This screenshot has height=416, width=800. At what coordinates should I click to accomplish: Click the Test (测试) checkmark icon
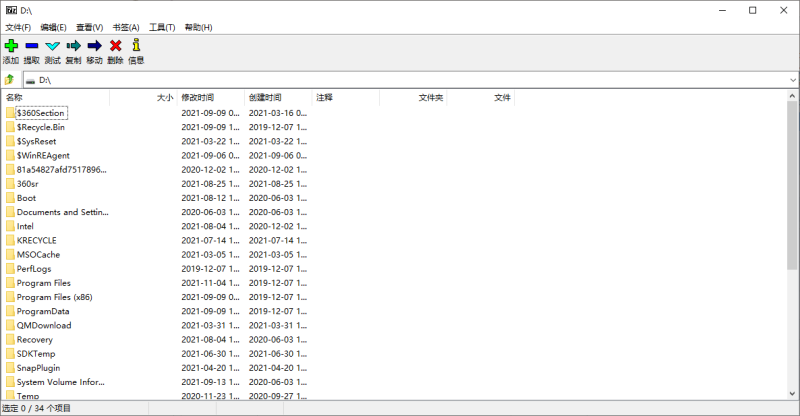pos(53,45)
